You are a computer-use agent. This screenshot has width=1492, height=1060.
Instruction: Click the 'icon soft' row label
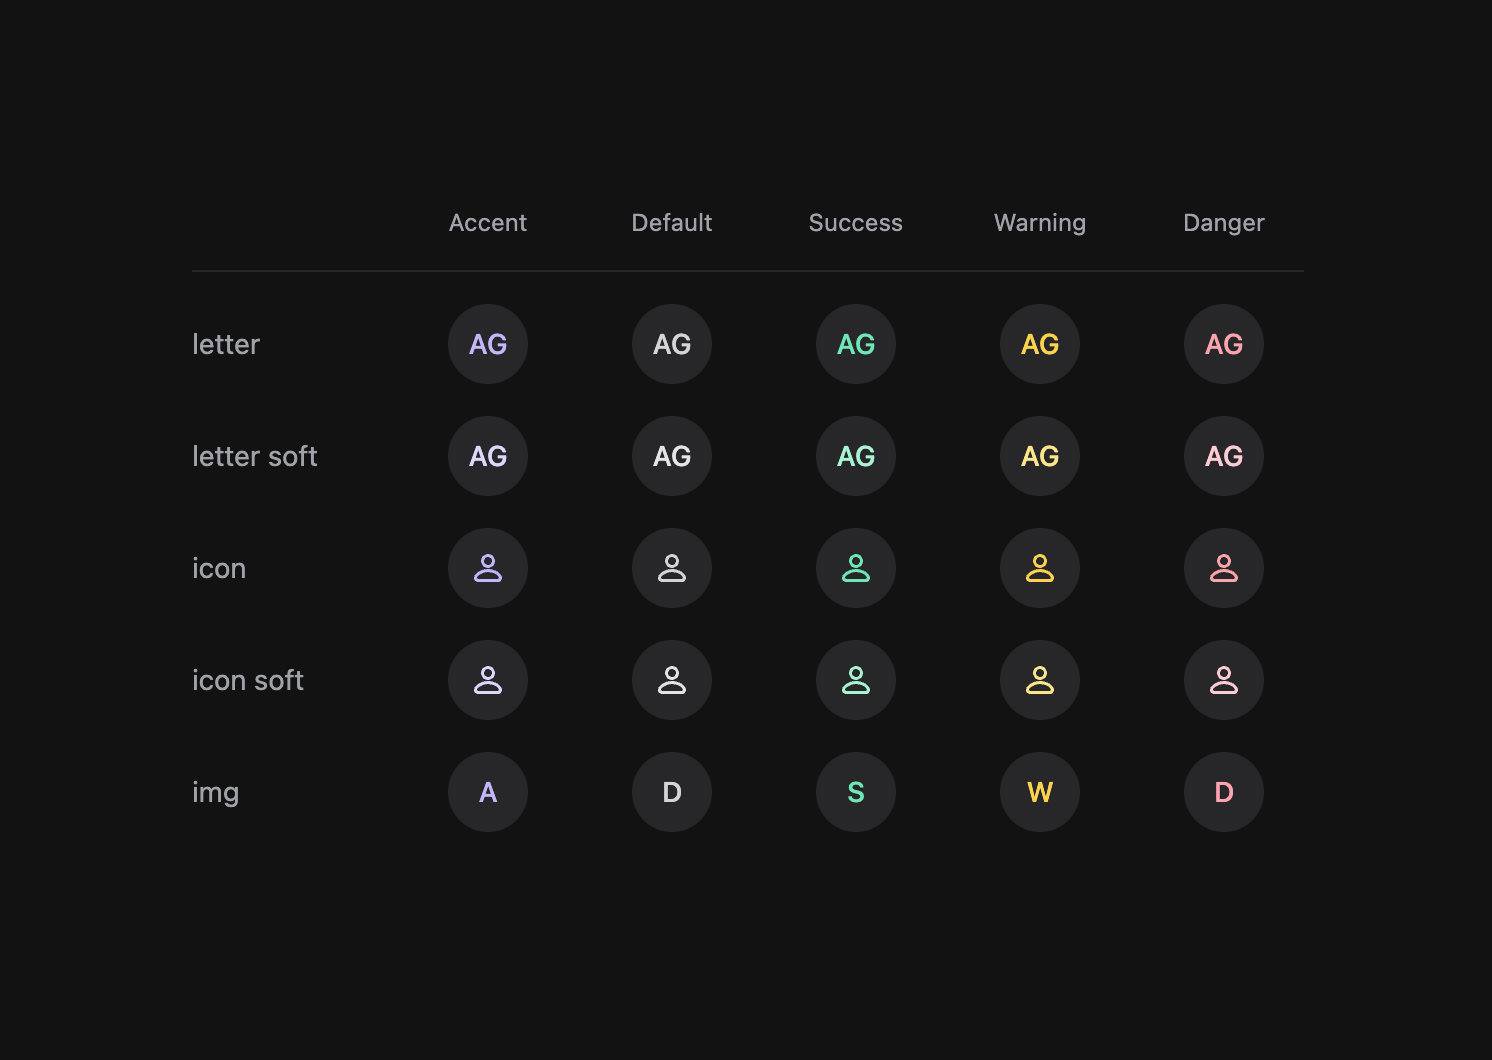click(x=248, y=680)
